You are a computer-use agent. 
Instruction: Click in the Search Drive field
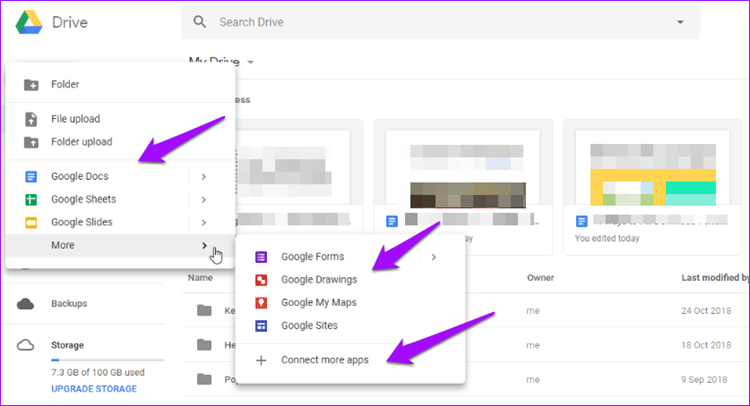click(440, 22)
